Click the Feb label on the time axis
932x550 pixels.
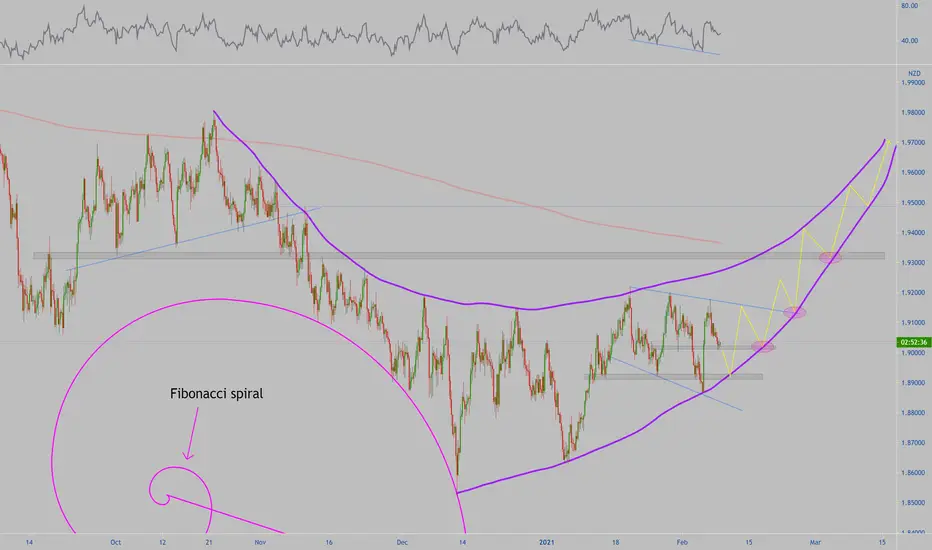(x=682, y=542)
